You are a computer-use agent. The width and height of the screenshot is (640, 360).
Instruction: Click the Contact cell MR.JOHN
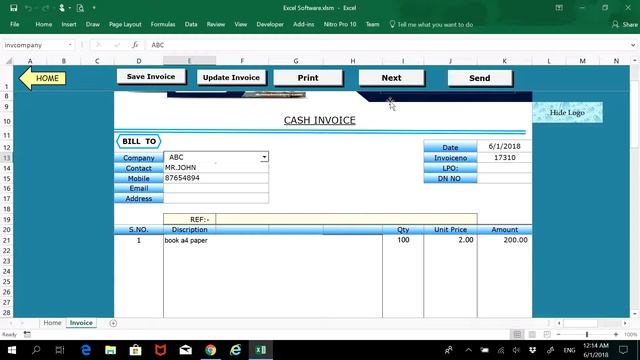[x=216, y=168]
